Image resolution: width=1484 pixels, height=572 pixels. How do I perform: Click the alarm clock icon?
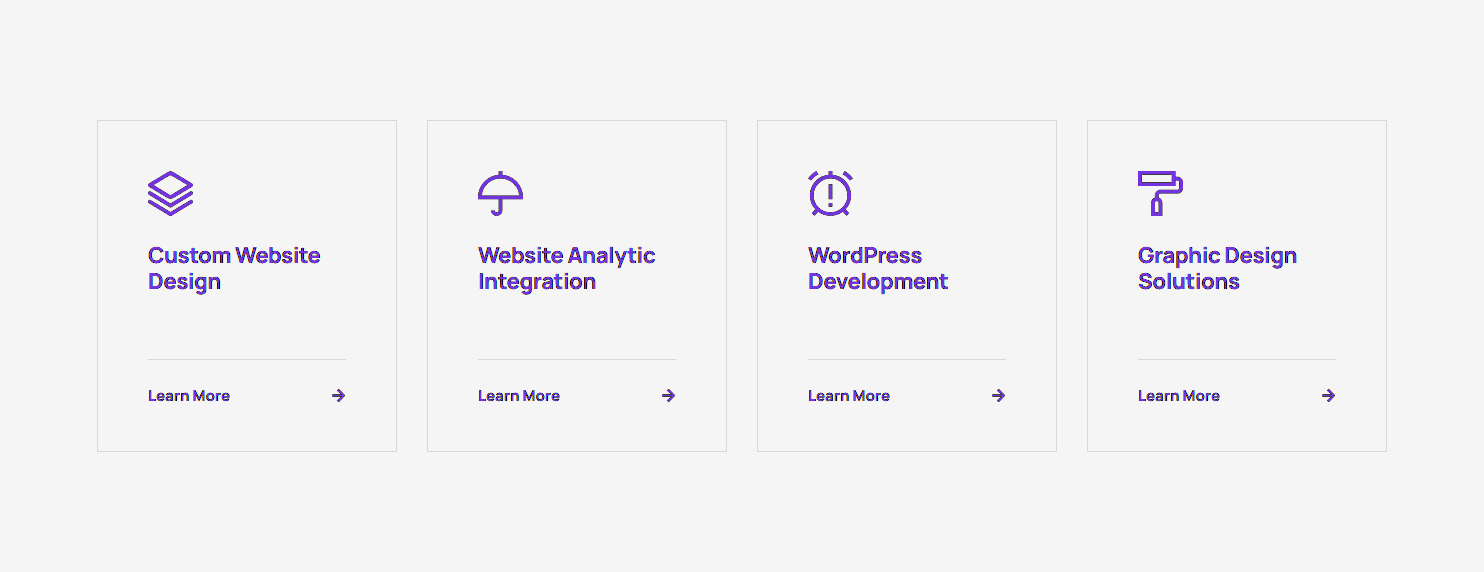coord(830,193)
